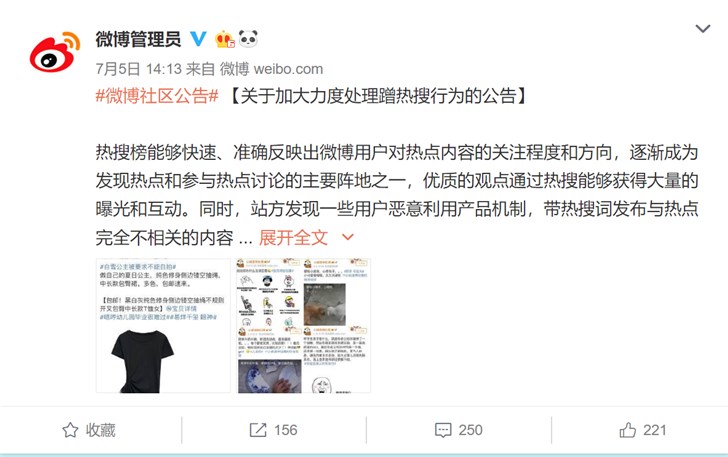Click the comment count 250
Viewport: 728px width, 457px height.
coord(470,430)
